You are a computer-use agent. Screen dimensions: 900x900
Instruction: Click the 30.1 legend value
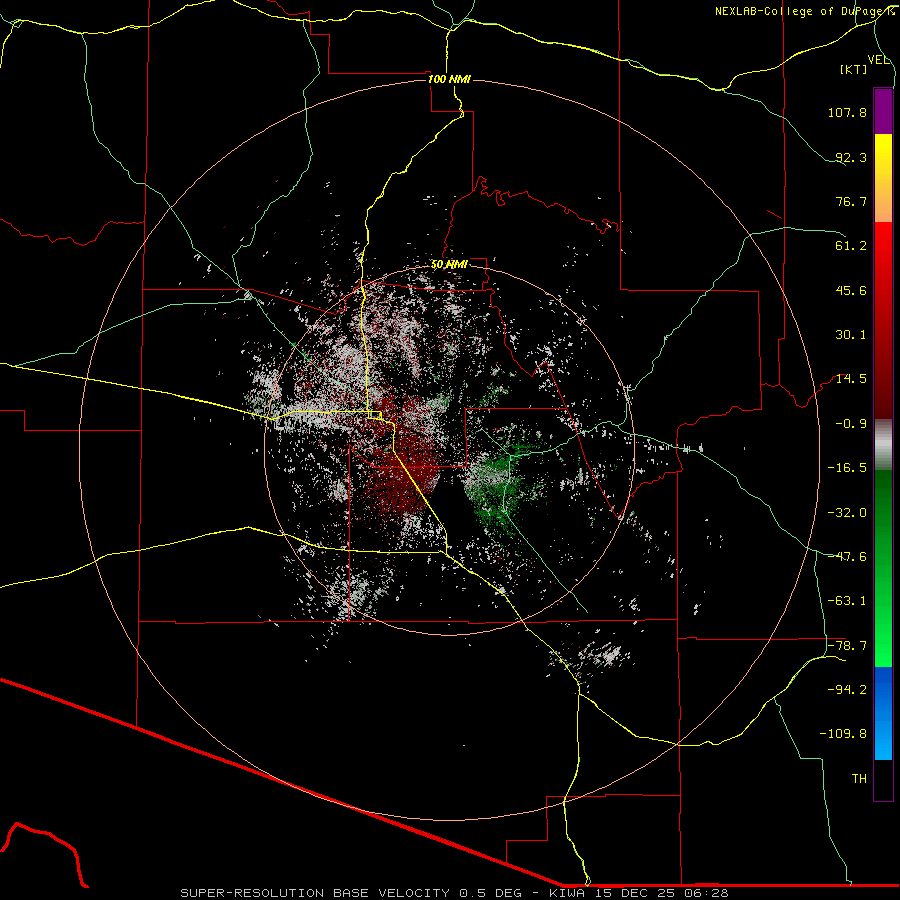[x=851, y=335]
